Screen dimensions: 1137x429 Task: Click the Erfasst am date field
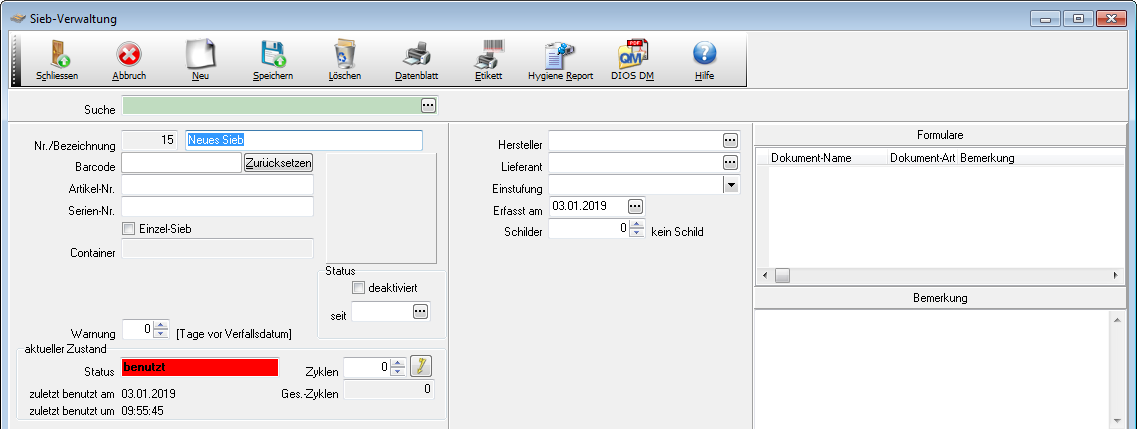point(588,207)
